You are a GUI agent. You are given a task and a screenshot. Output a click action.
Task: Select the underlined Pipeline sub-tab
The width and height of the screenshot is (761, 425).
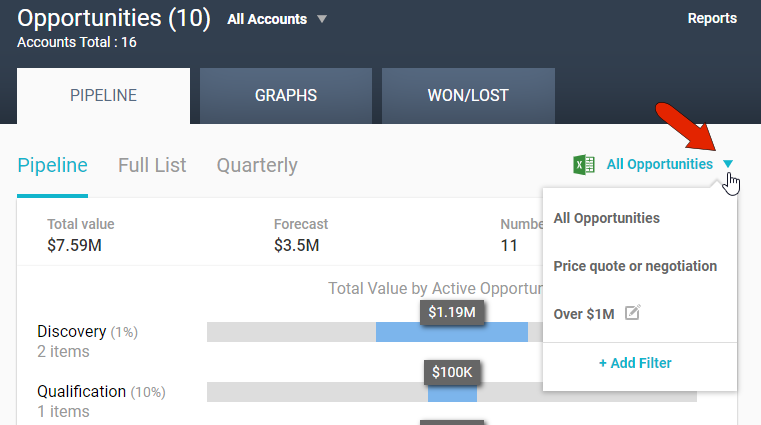(x=52, y=165)
